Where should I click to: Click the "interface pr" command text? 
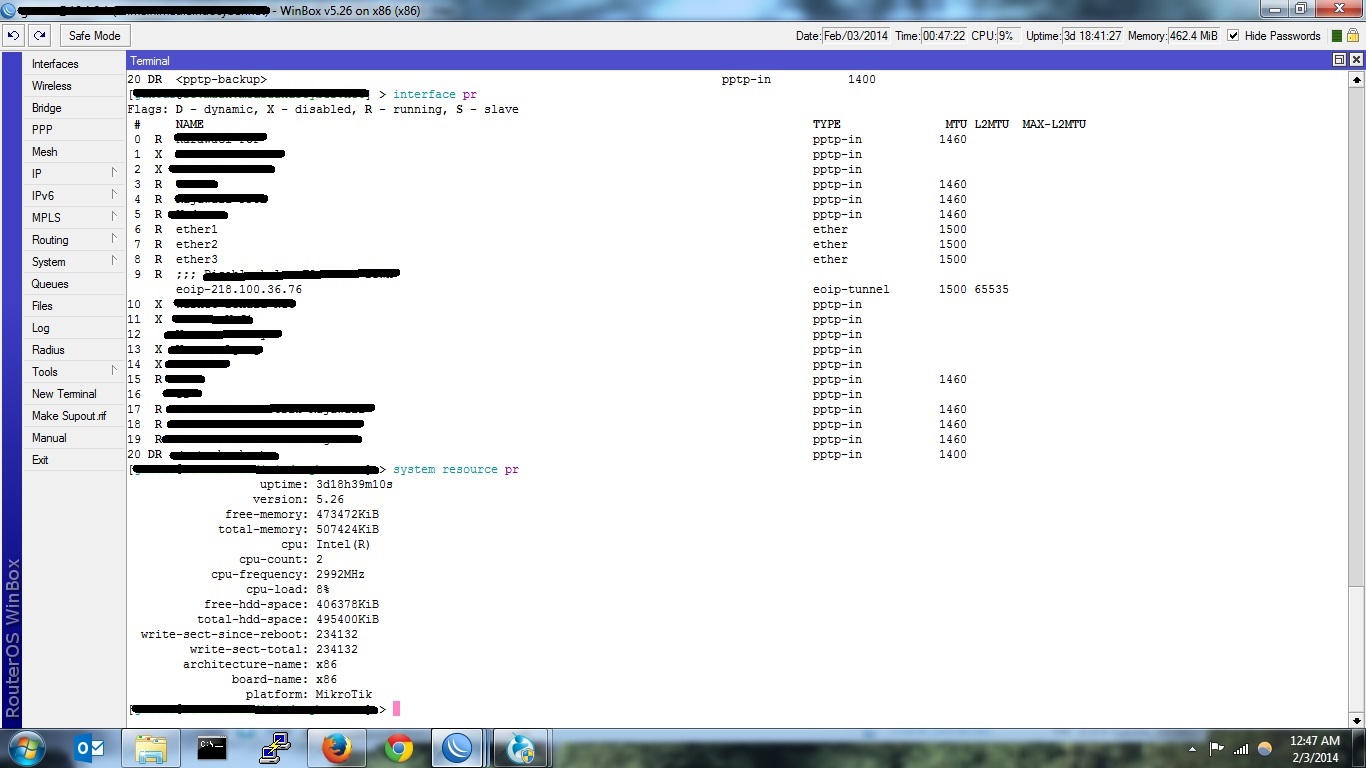tap(435, 94)
